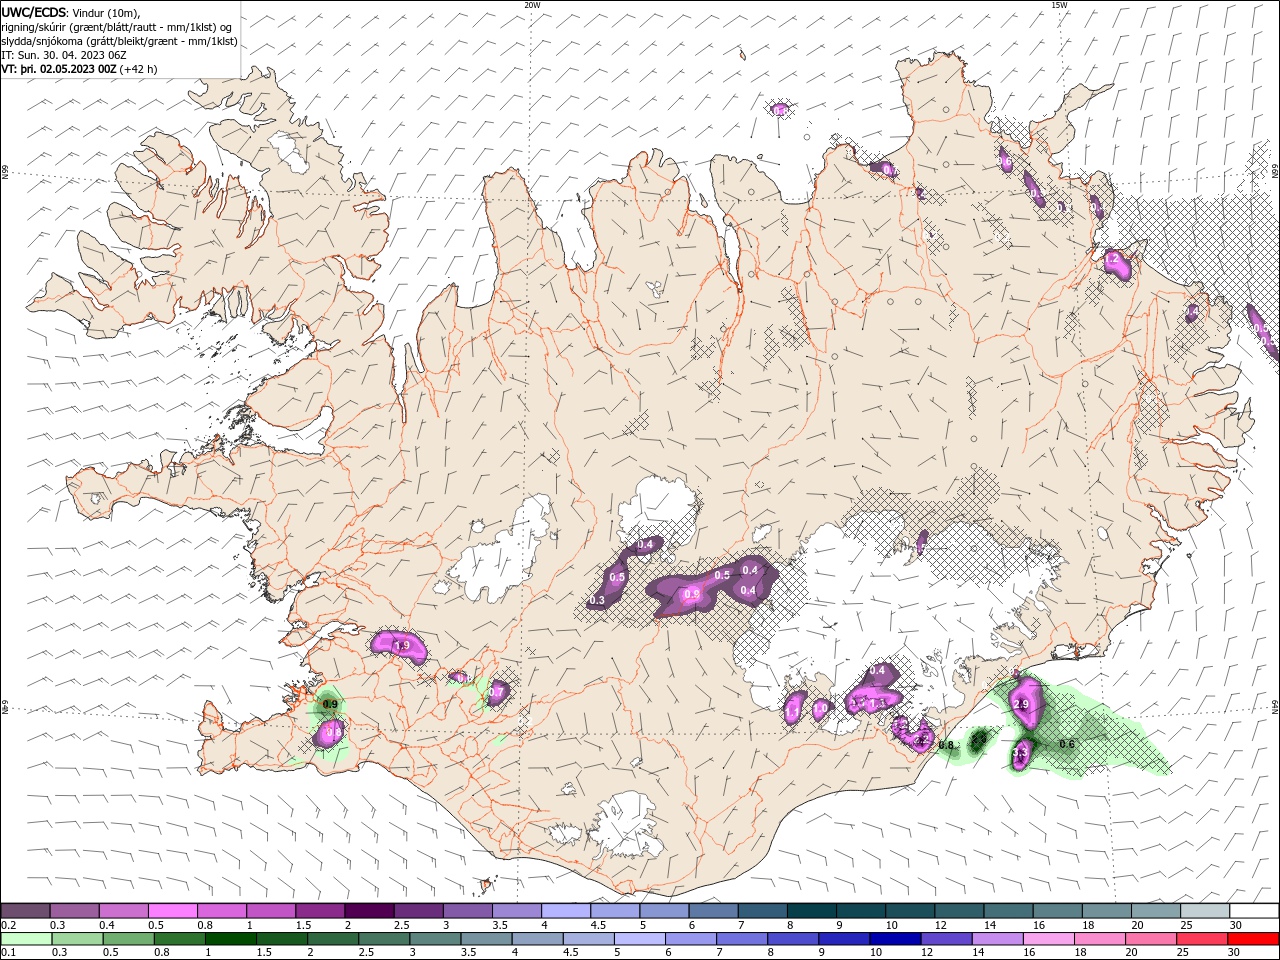The width and height of the screenshot is (1280, 960).
Task: Click the 15W longitude label on the top edge
Action: point(1058,4)
